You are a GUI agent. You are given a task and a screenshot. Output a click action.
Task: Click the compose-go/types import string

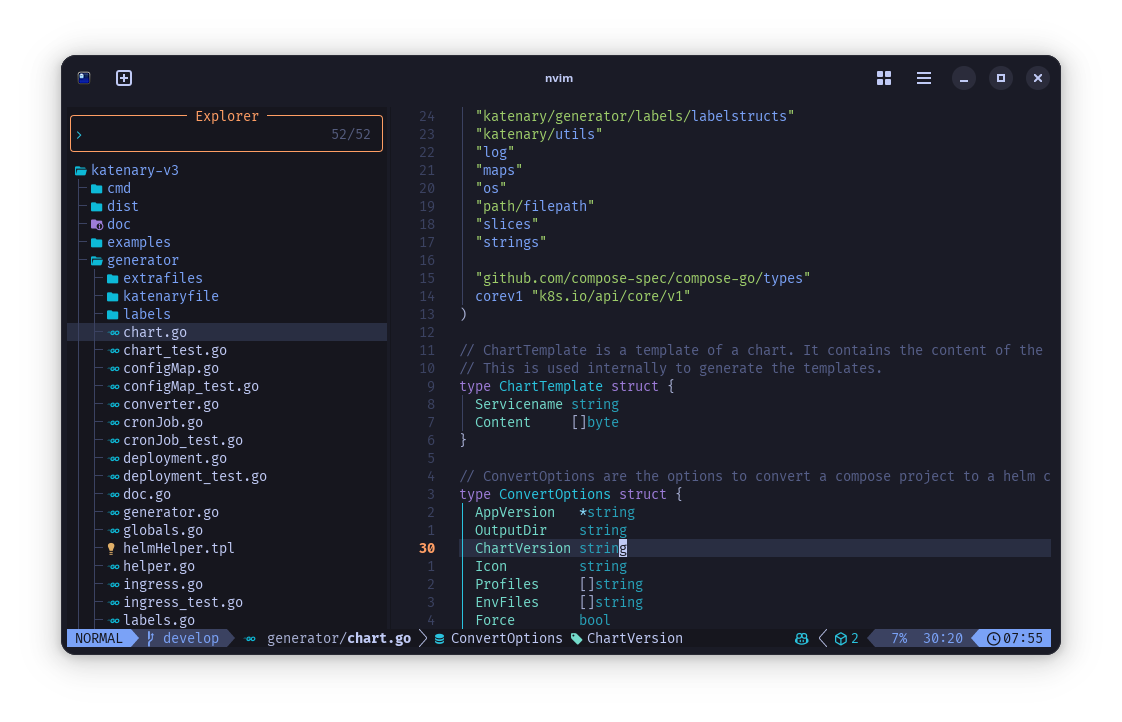click(643, 278)
